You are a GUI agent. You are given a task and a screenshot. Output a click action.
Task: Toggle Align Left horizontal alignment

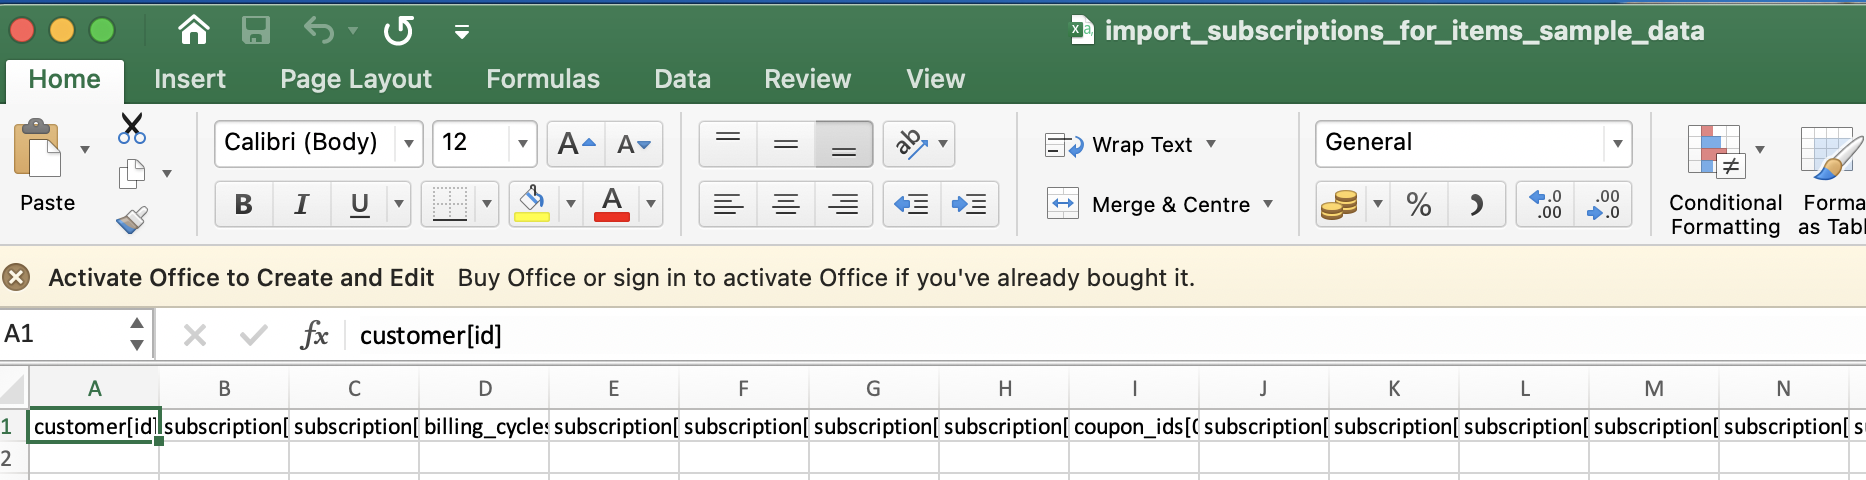[x=728, y=205]
